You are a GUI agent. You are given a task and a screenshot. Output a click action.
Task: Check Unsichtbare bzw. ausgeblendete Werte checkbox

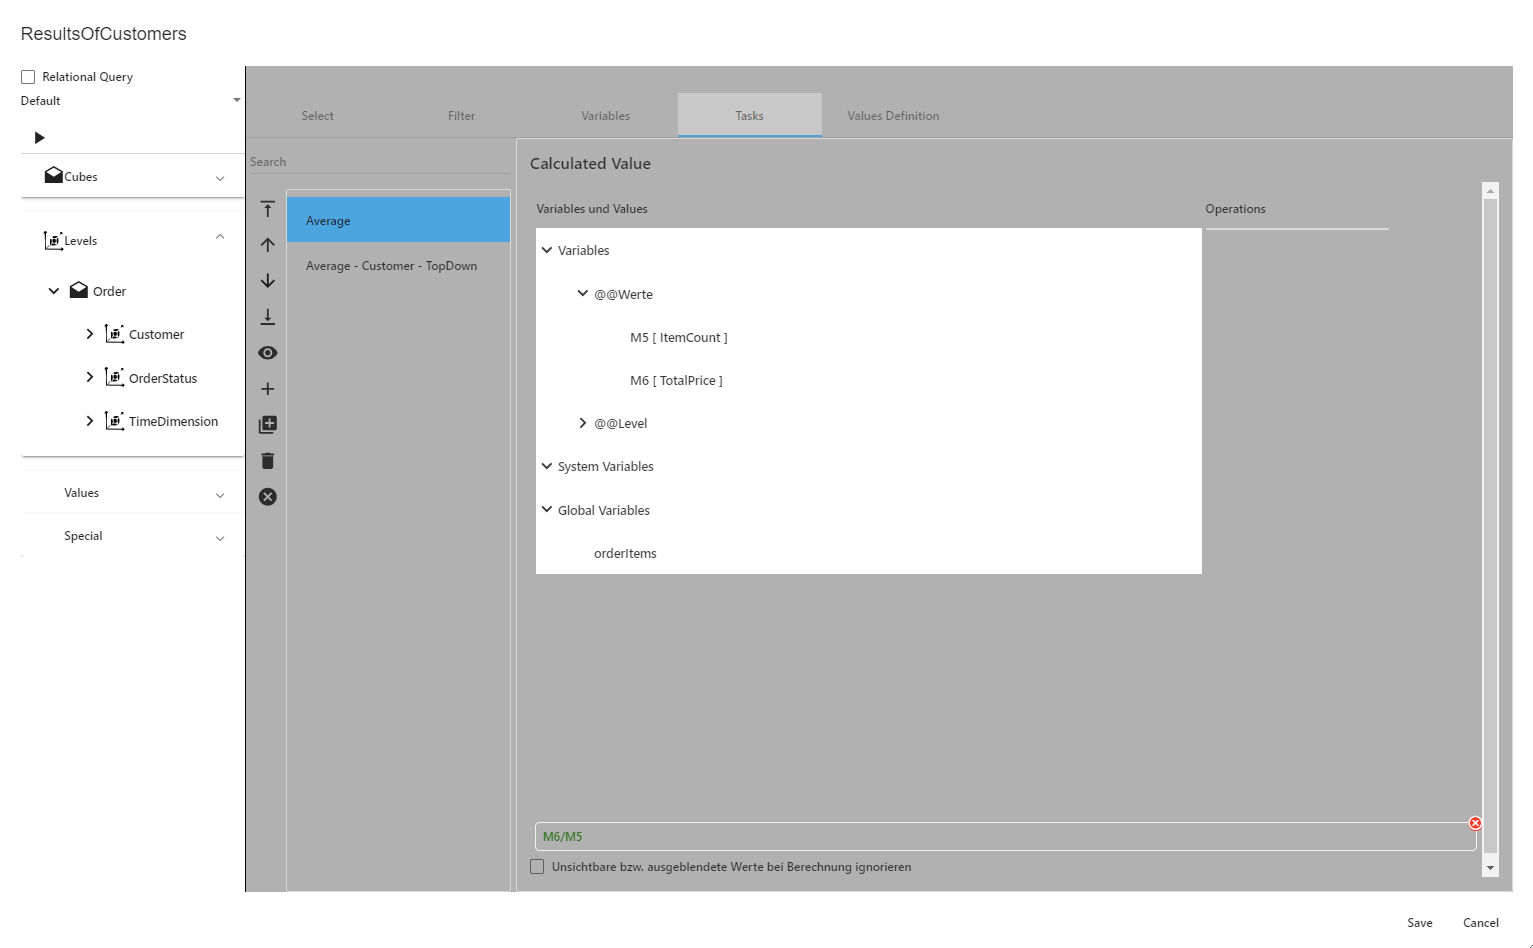point(537,867)
